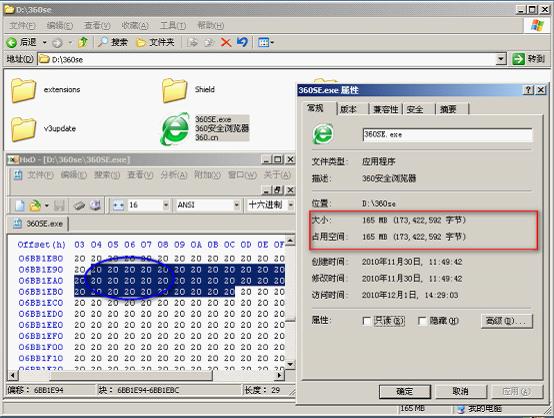This screenshot has width=554, height=418.
Task: Open Explorer View (查看) menu
Action: 97,26
